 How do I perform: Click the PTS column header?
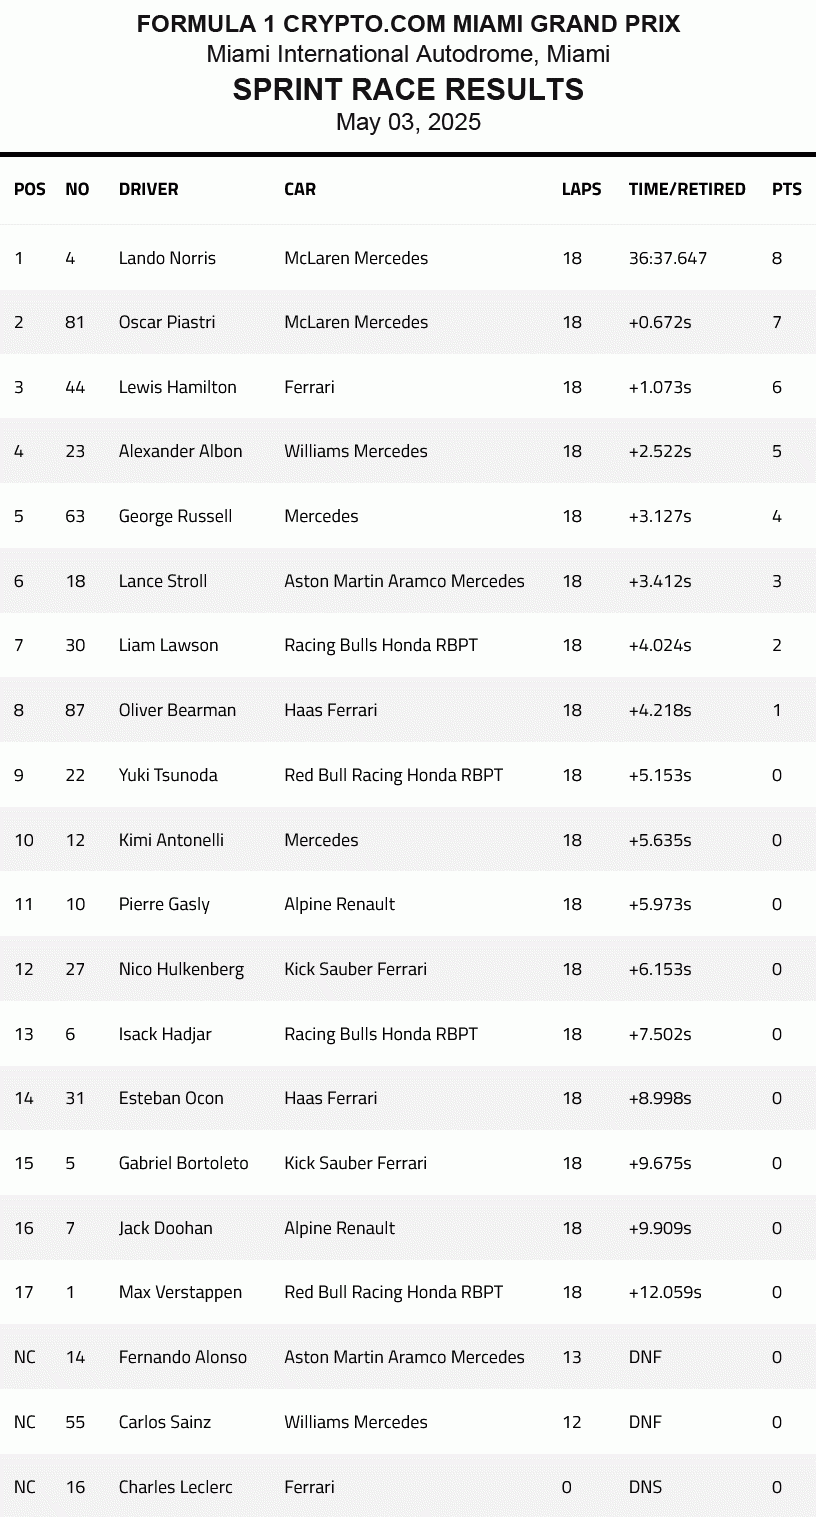point(786,189)
